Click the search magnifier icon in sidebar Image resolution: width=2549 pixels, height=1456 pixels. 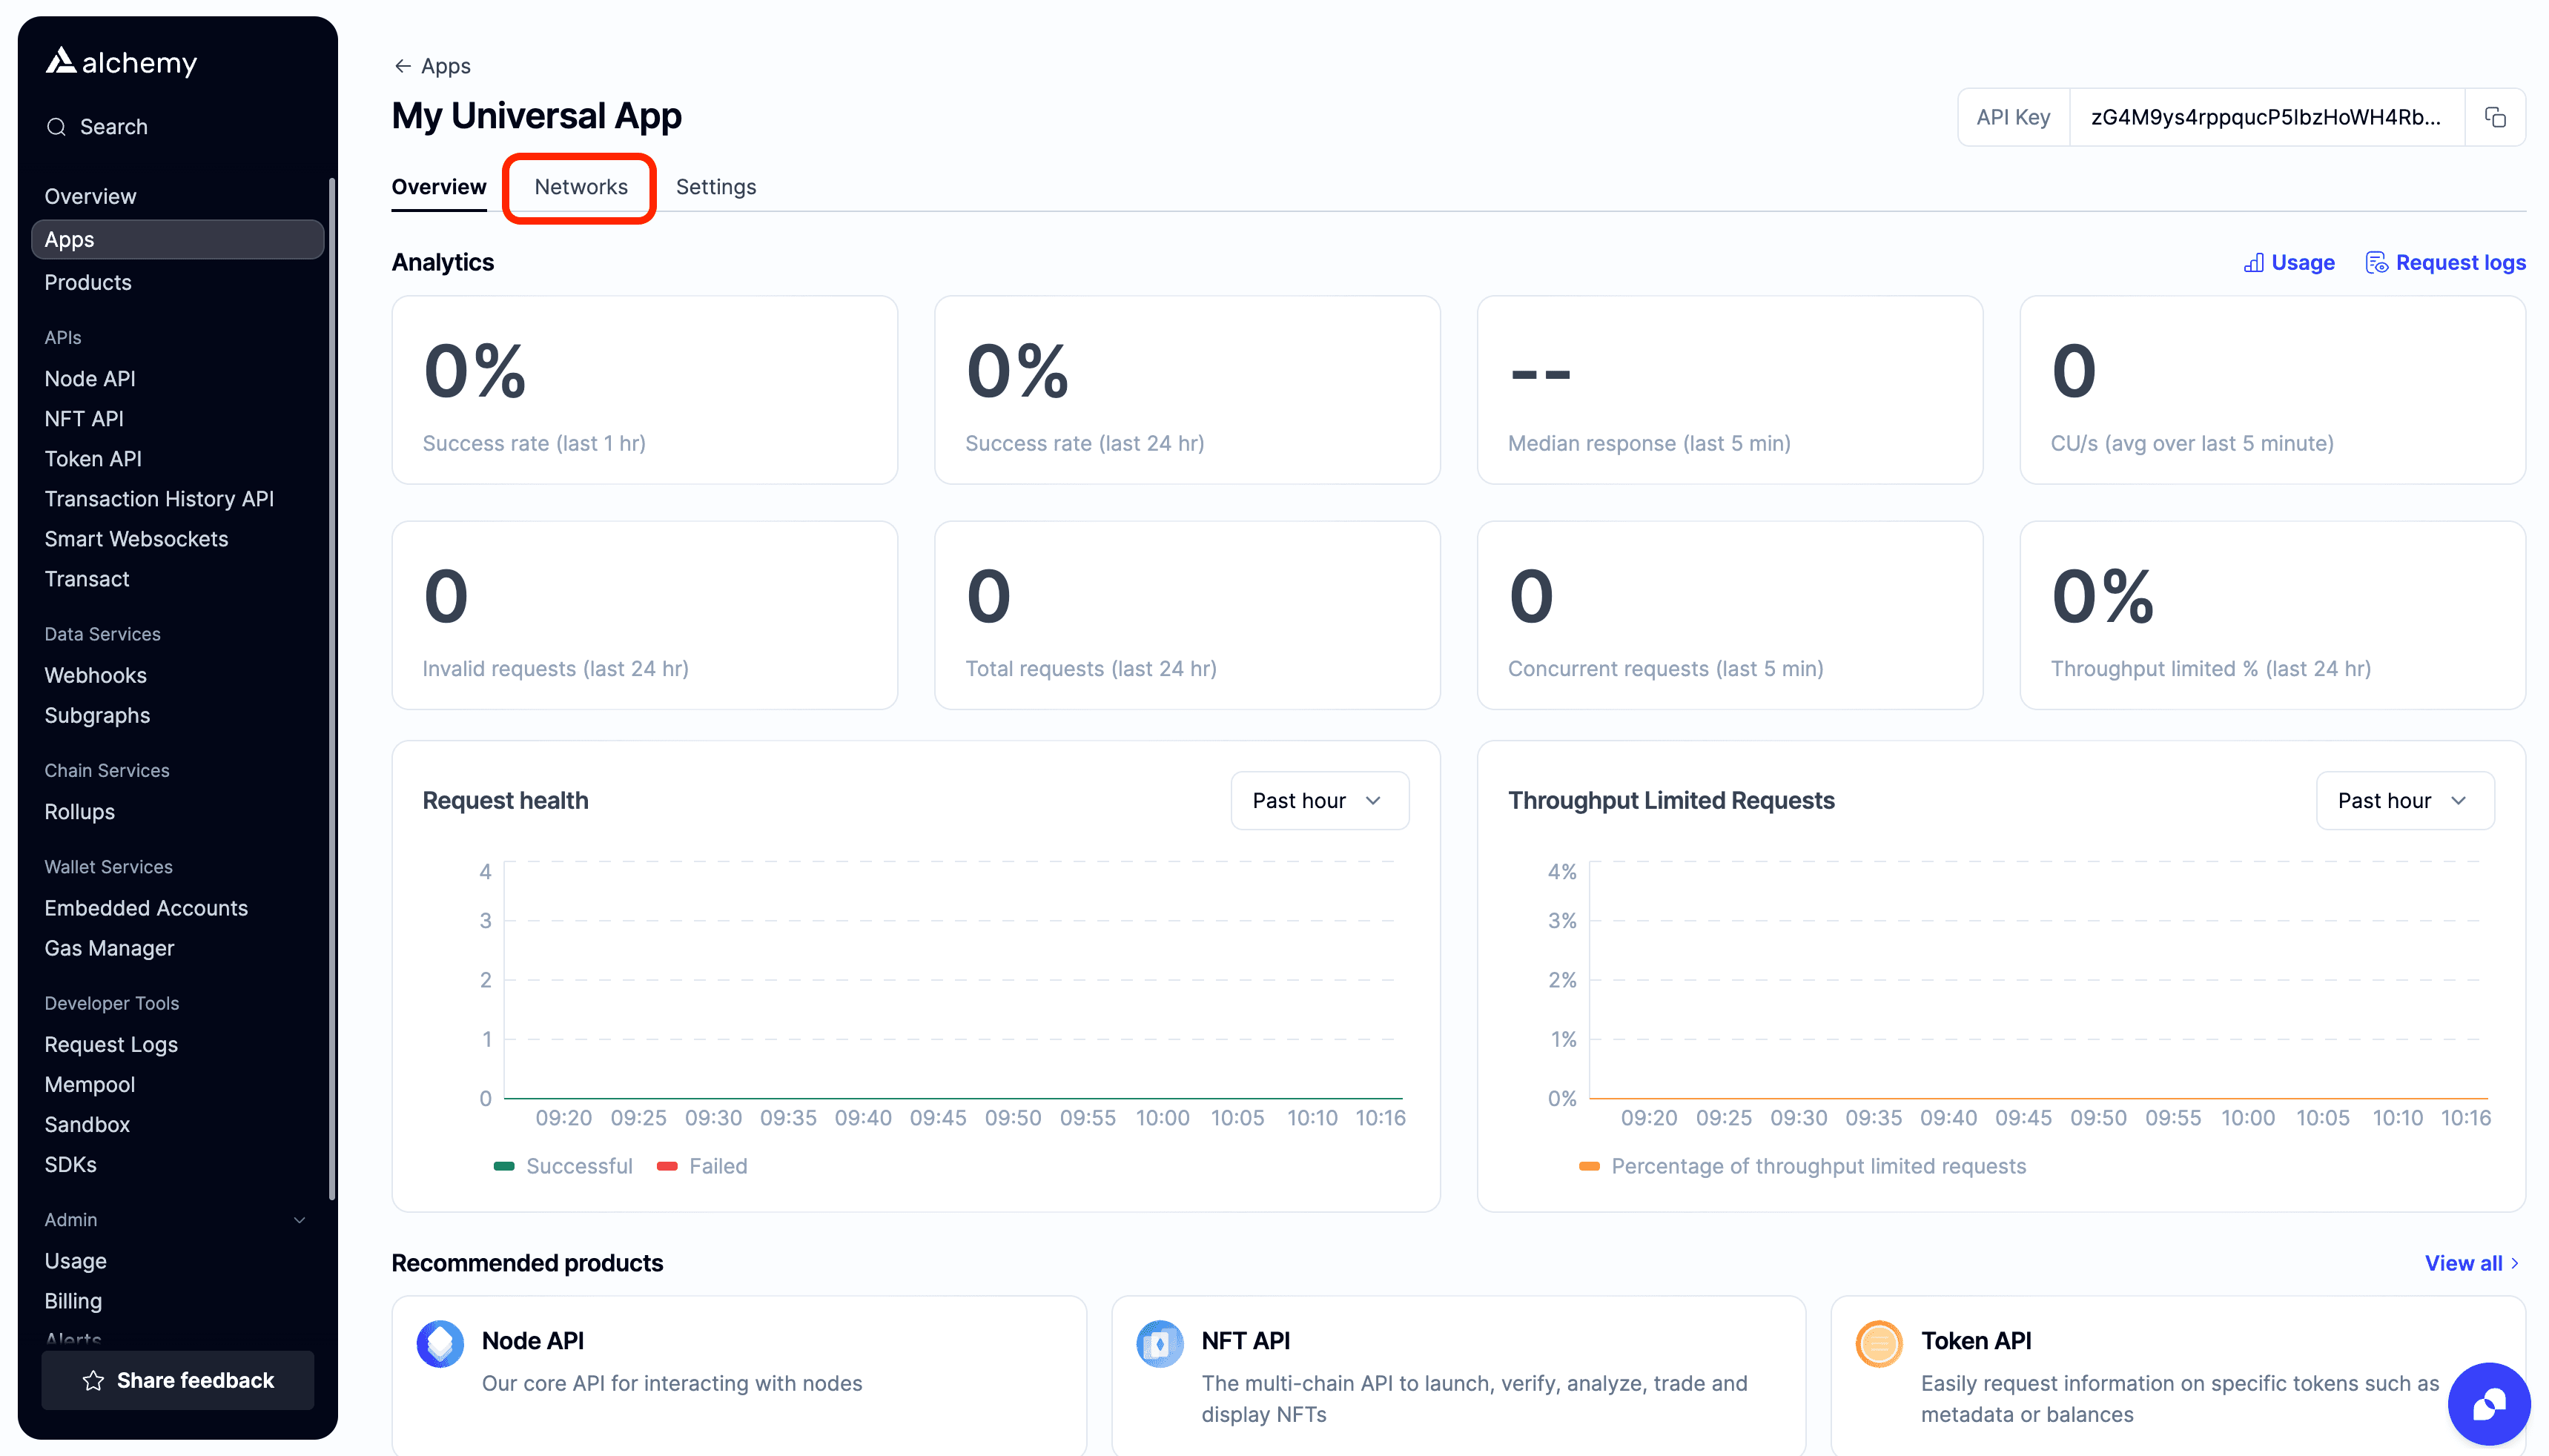coord(57,127)
